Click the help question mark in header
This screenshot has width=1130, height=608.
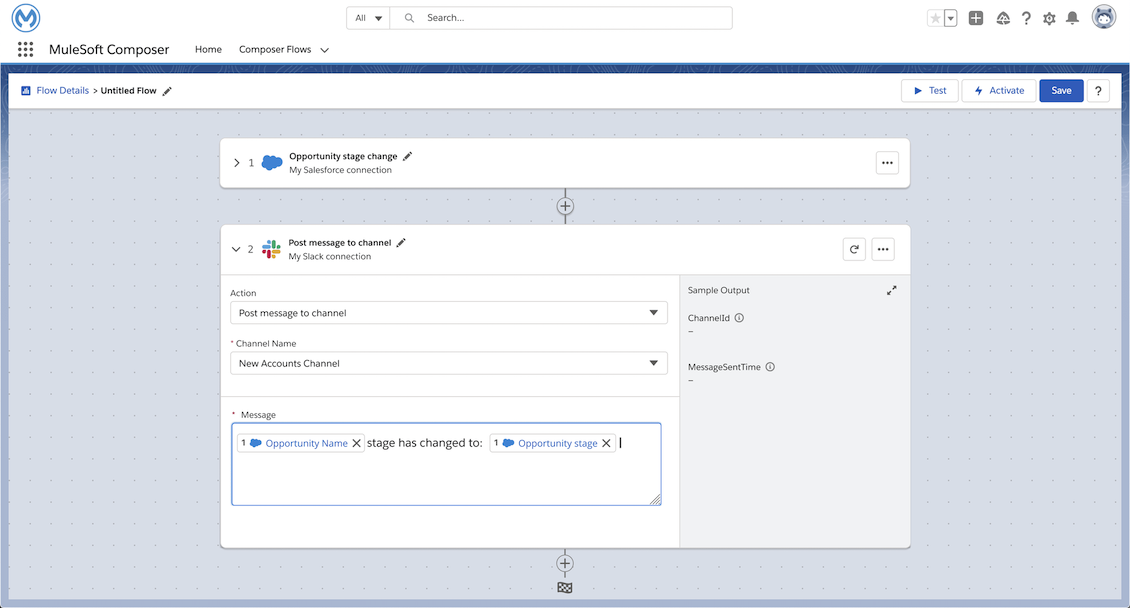click(1026, 18)
